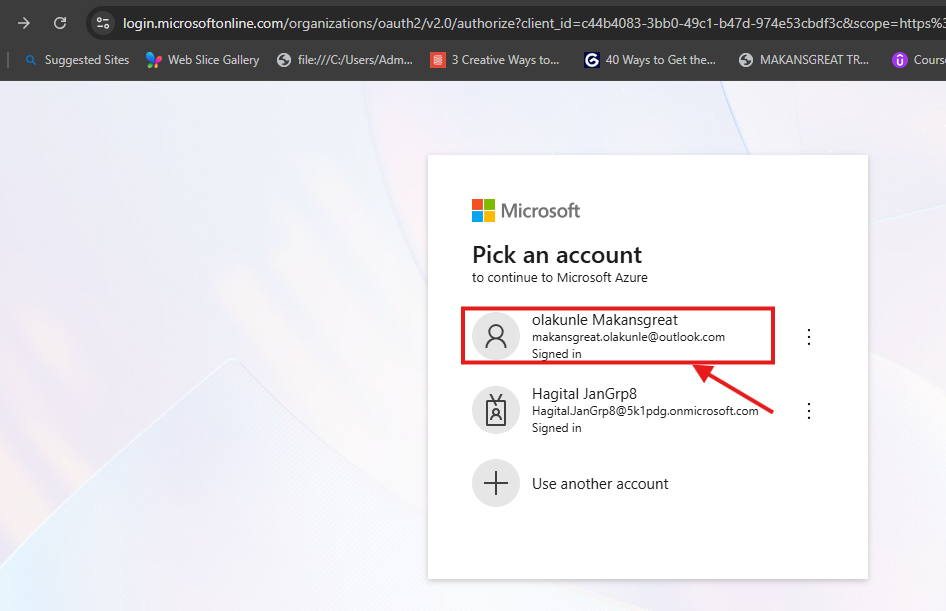Open options menu for Hagital JanGrp8 account
The height and width of the screenshot is (611, 946).
point(809,411)
